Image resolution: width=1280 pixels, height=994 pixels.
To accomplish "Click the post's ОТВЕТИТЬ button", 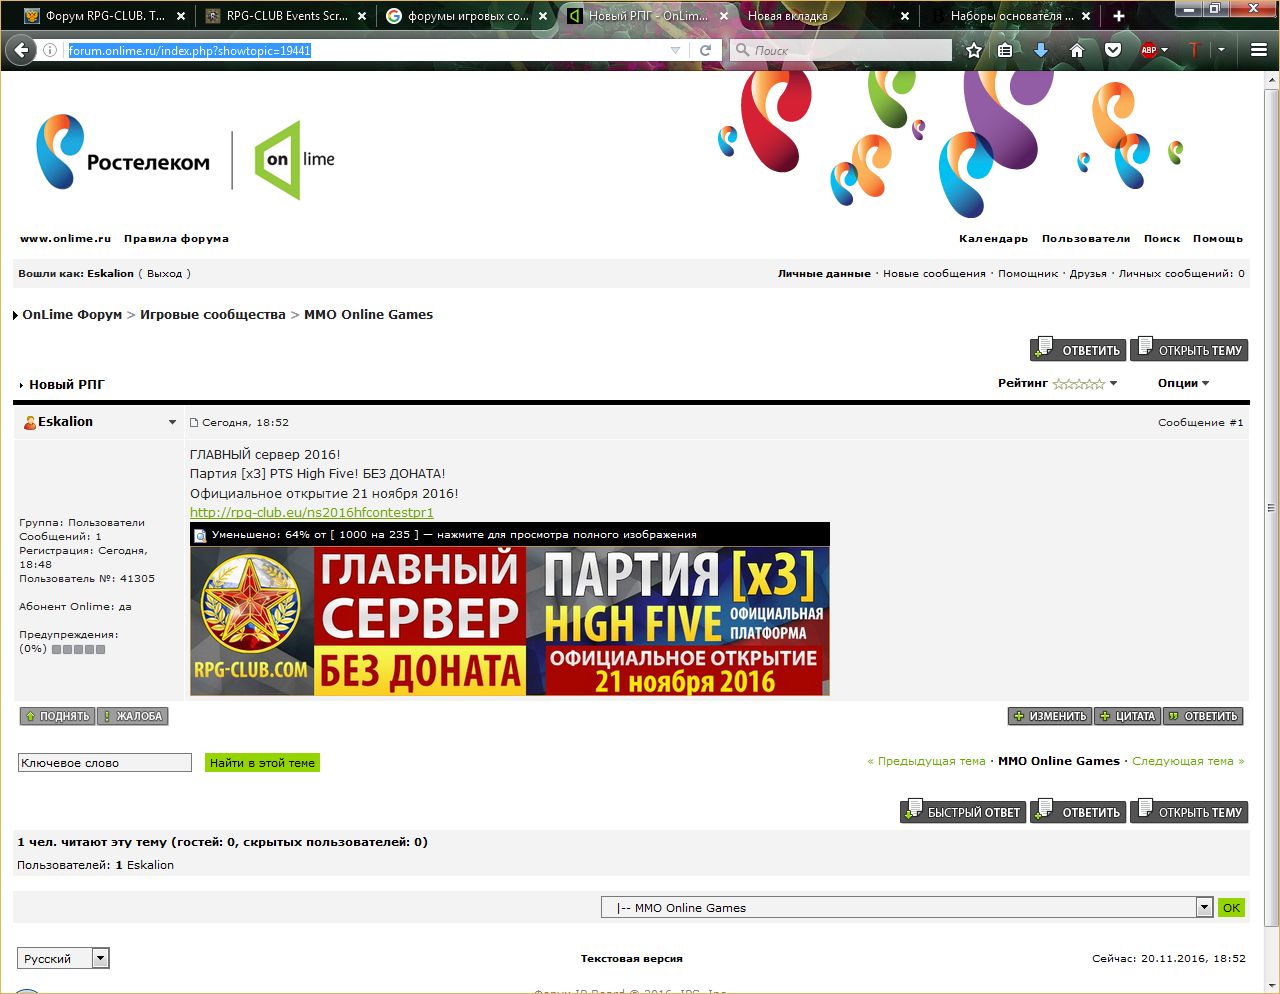I will tap(1203, 716).
